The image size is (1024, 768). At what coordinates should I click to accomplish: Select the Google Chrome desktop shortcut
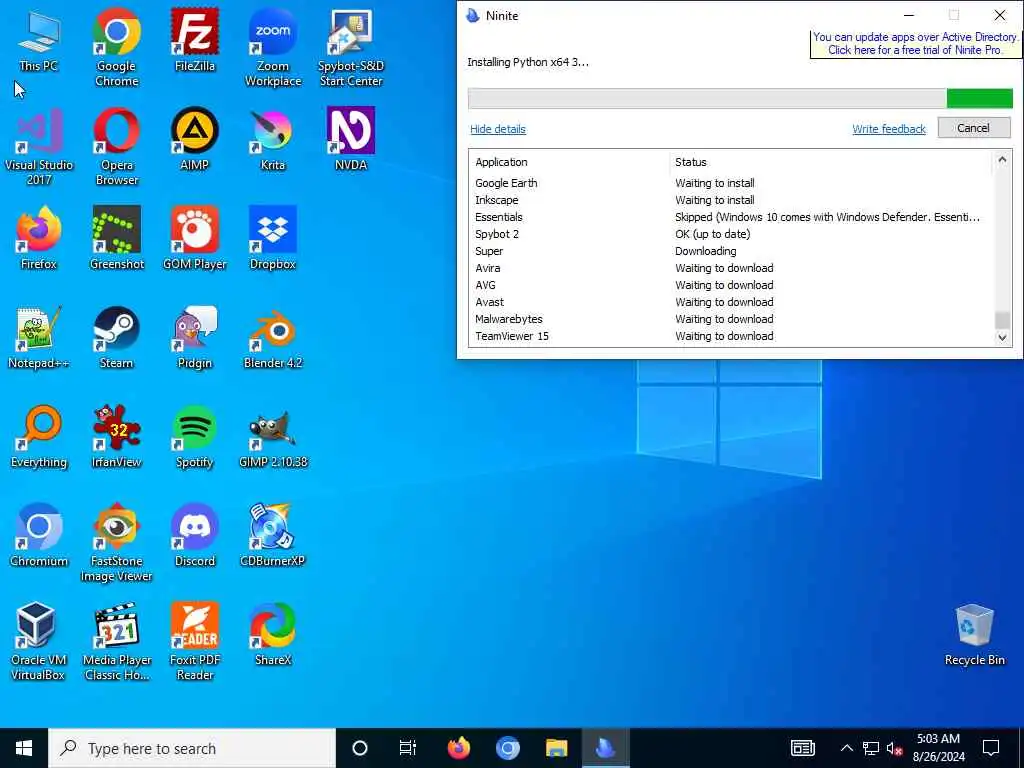[116, 48]
